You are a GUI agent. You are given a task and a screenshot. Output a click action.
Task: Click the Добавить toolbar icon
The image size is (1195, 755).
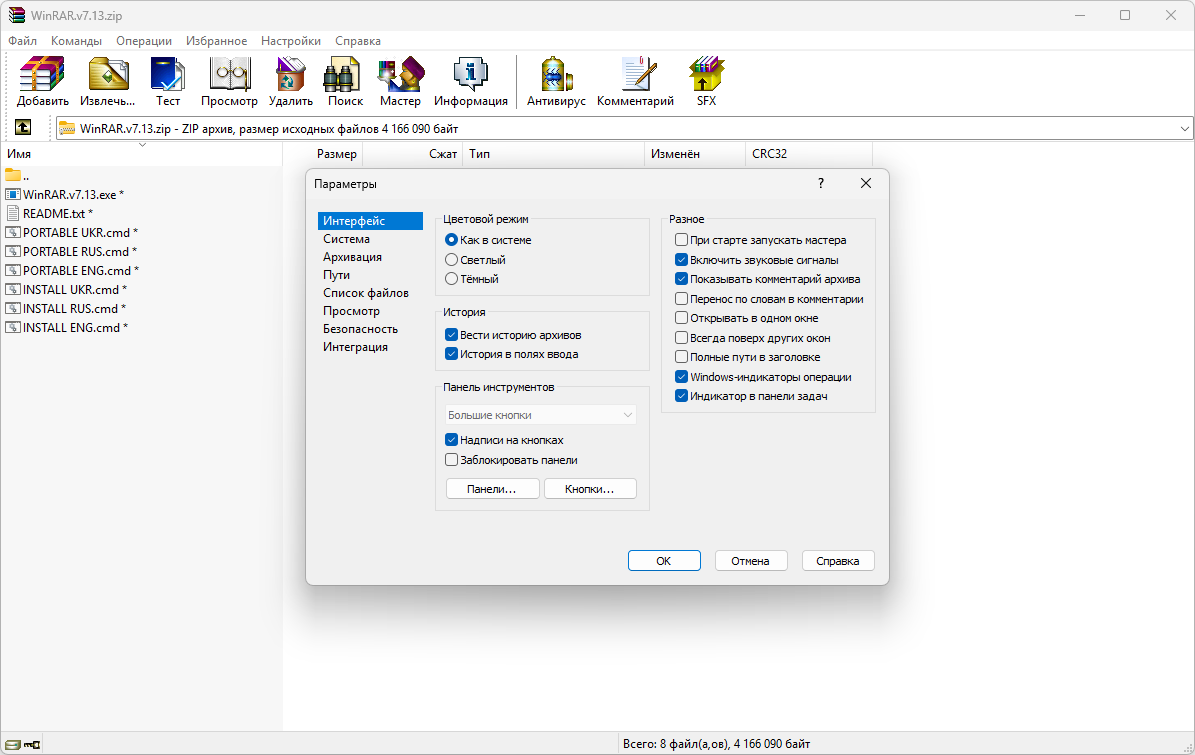tap(43, 74)
